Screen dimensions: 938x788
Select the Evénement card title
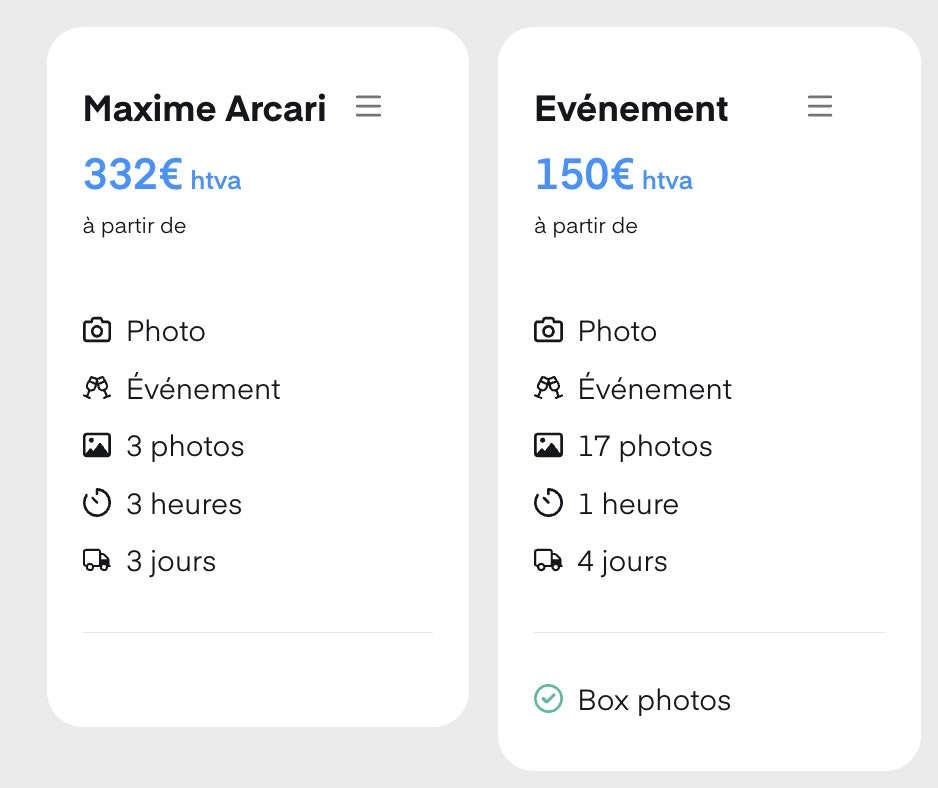[x=631, y=108]
